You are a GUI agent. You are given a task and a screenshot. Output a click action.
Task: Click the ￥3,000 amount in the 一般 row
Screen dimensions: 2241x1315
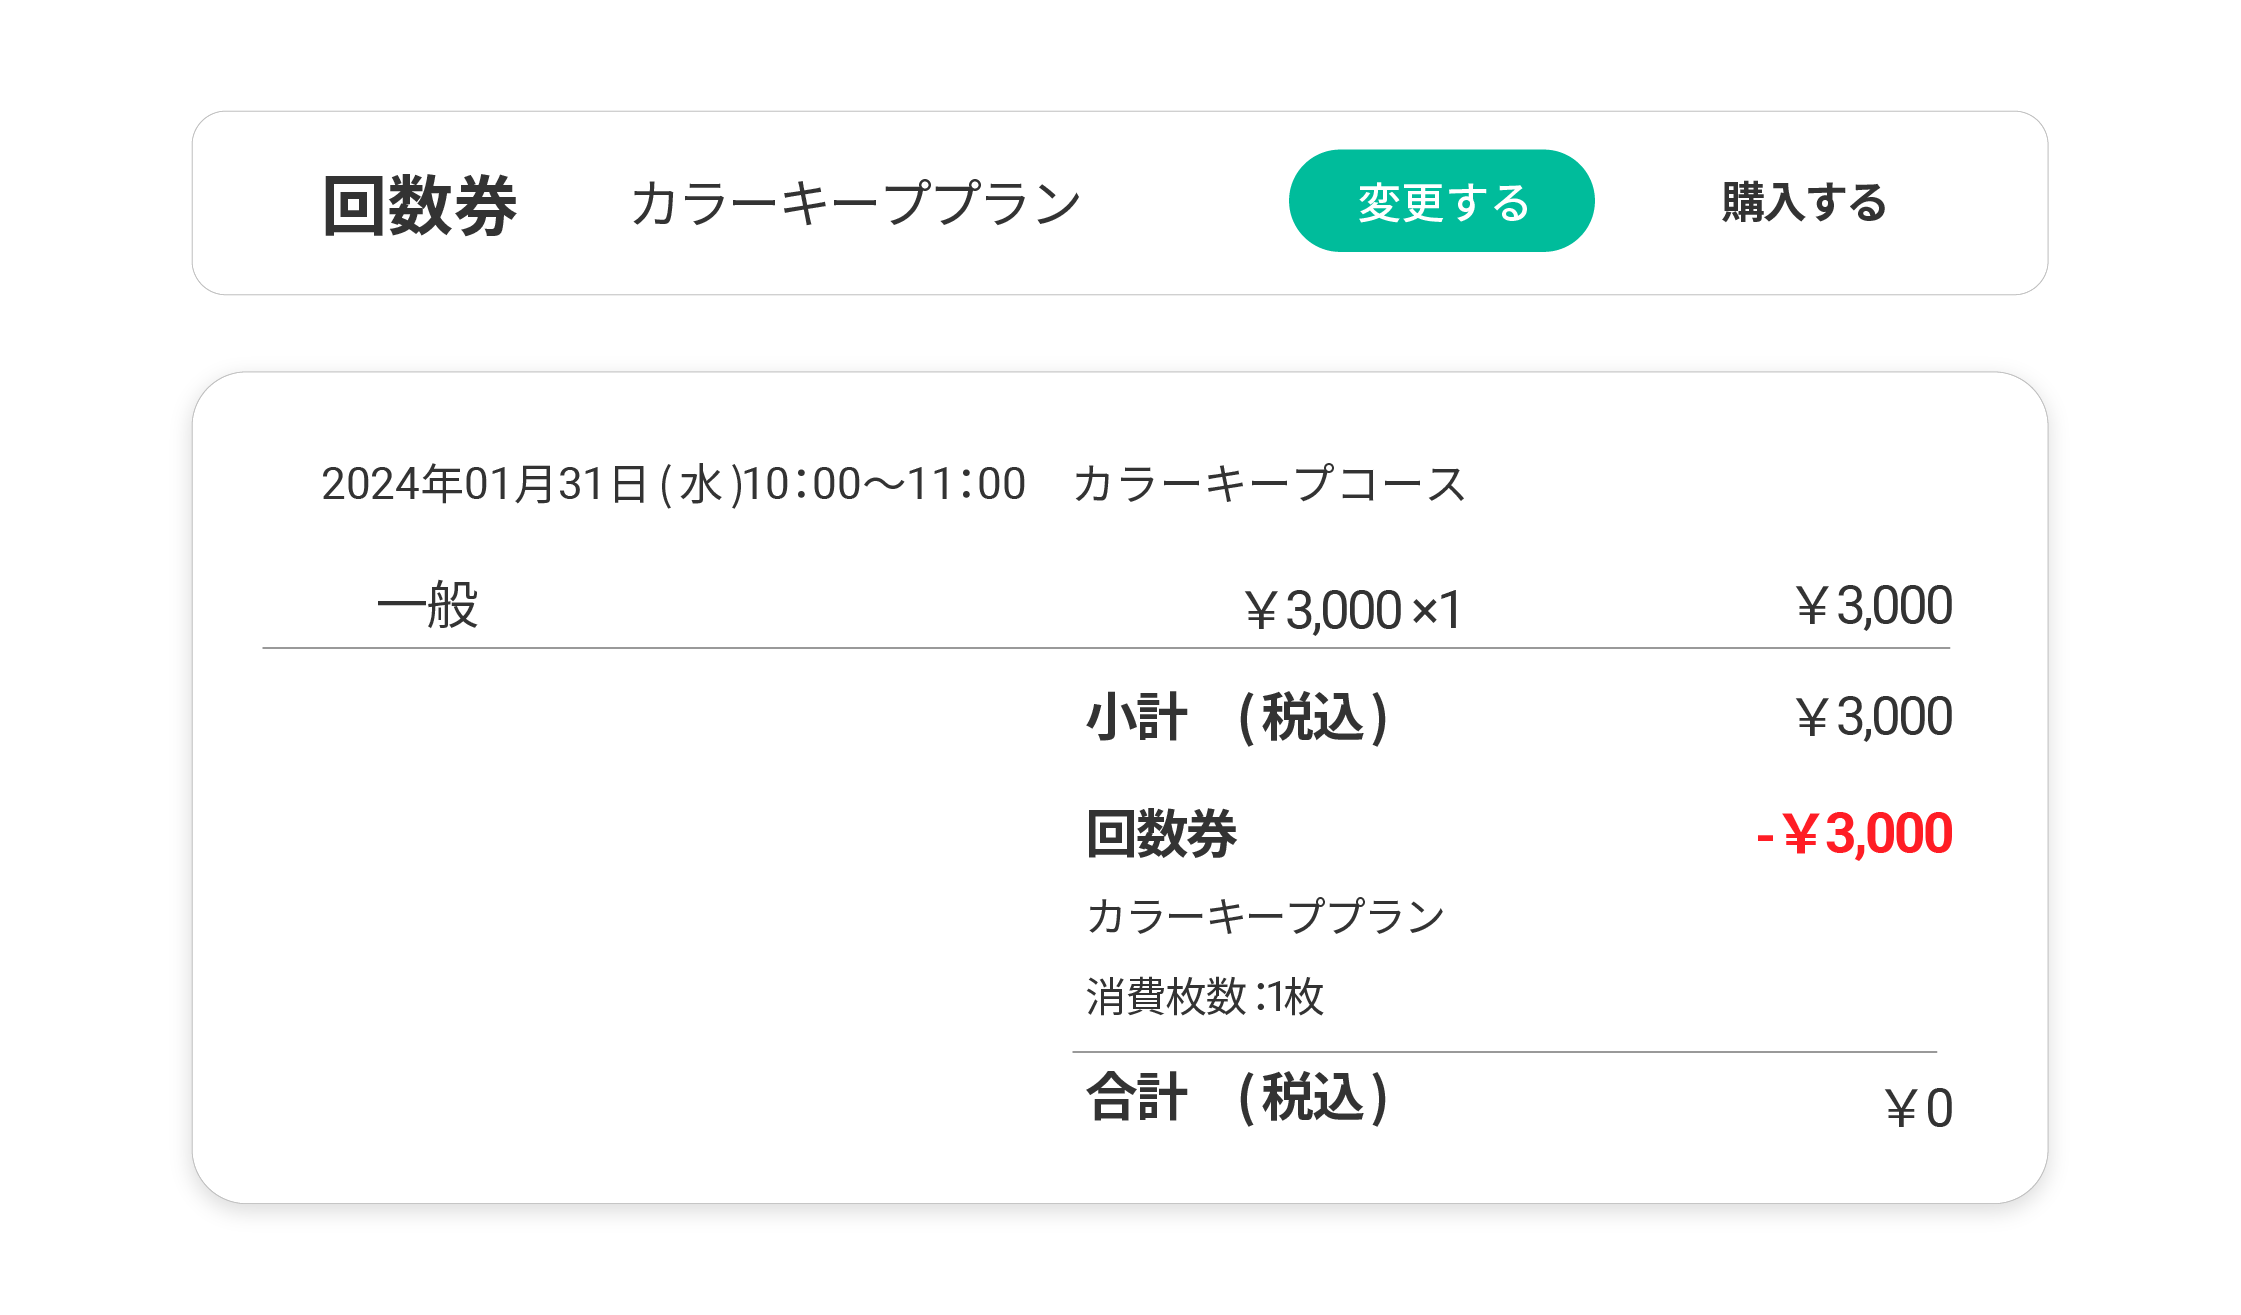[1872, 606]
